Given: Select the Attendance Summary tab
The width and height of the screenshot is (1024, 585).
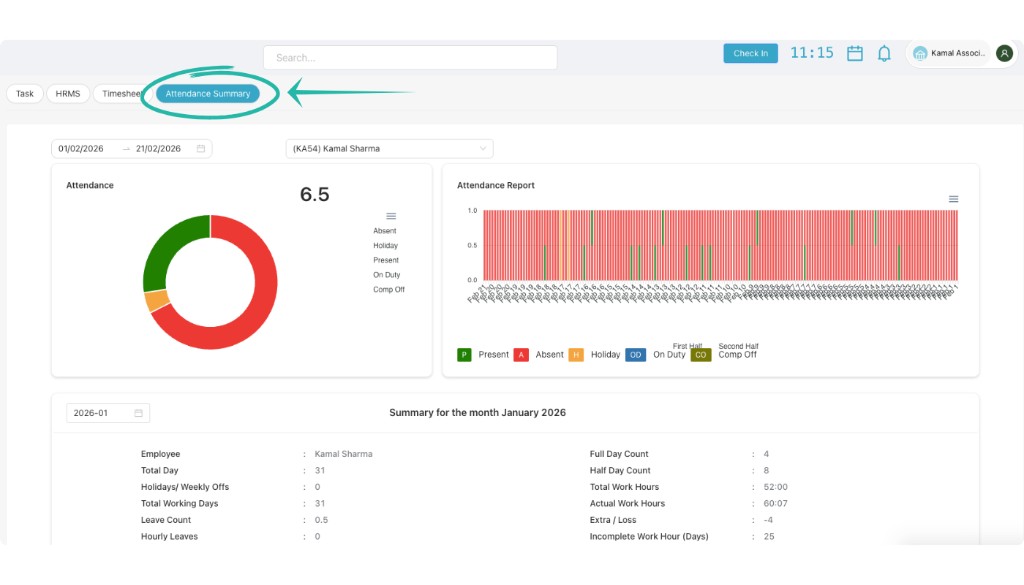Looking at the screenshot, I should (208, 94).
